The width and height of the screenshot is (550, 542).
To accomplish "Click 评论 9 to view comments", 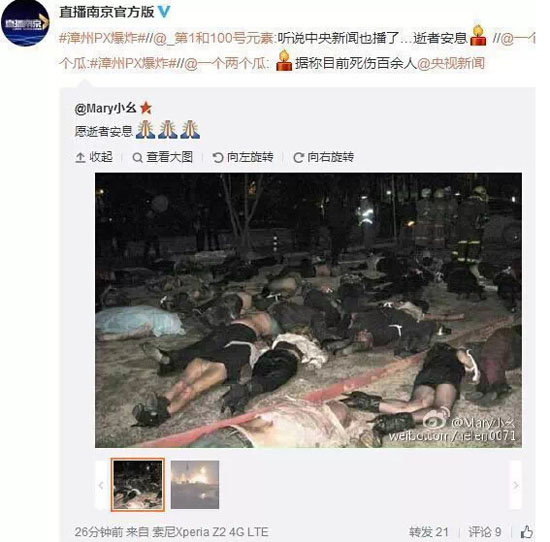I will click(485, 532).
